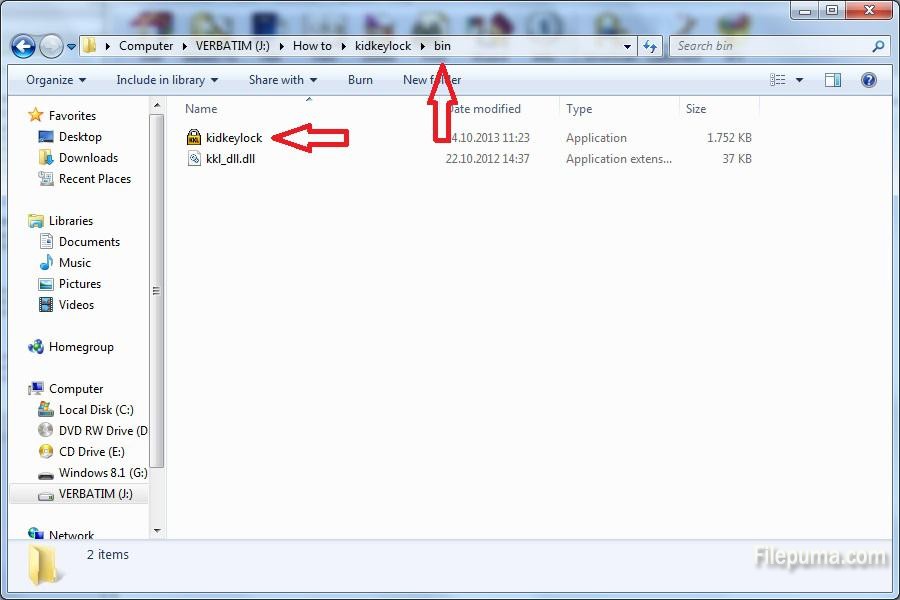Click the navigation pane vertical scrollbar
This screenshot has width=900, height=600.
coord(156,290)
